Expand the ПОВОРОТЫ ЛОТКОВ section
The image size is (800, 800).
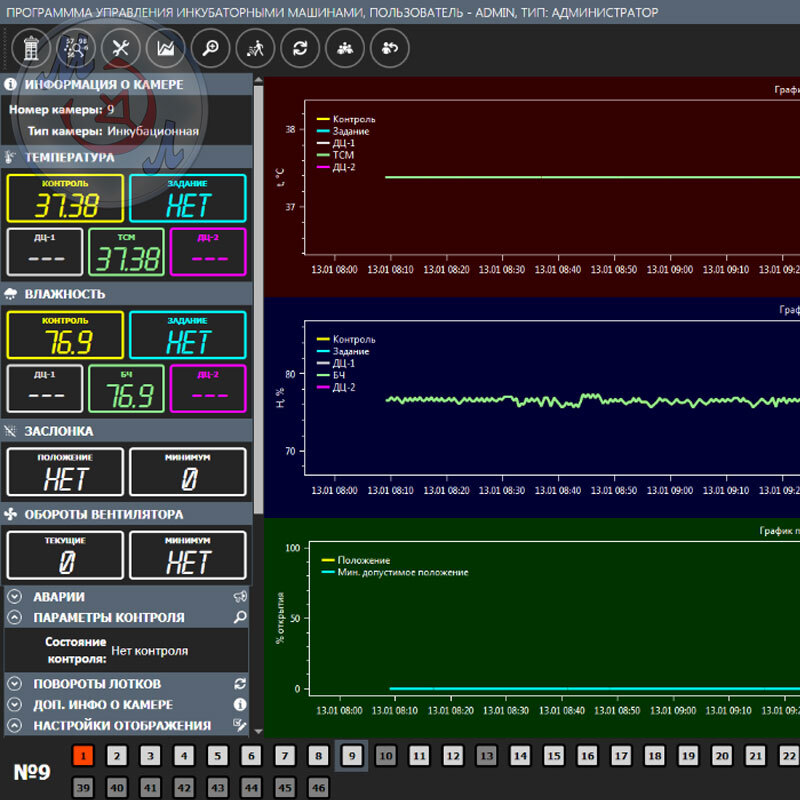point(14,683)
